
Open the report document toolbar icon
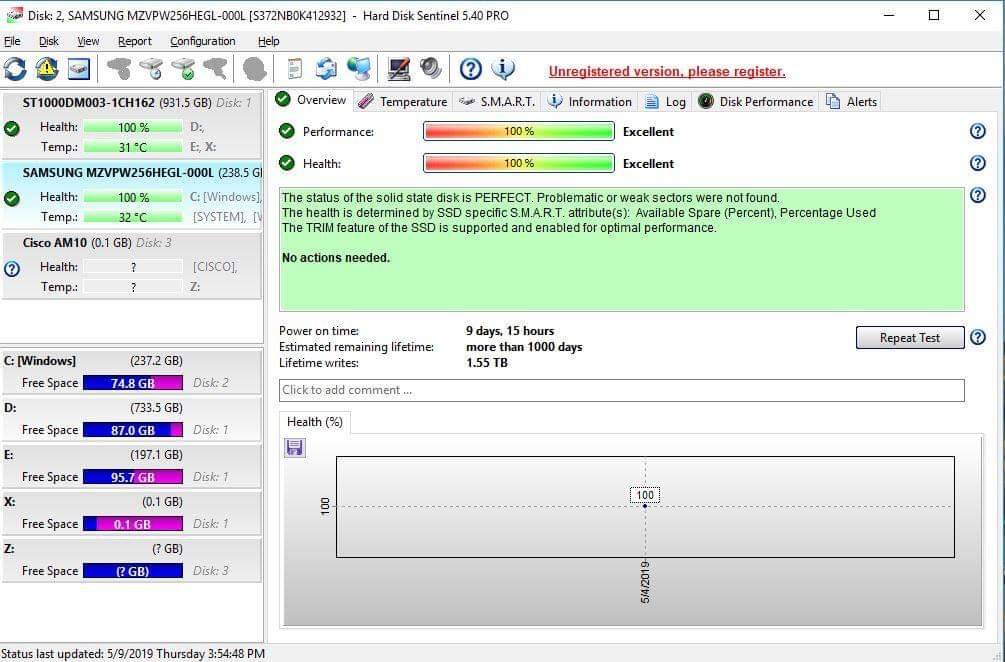click(x=294, y=69)
